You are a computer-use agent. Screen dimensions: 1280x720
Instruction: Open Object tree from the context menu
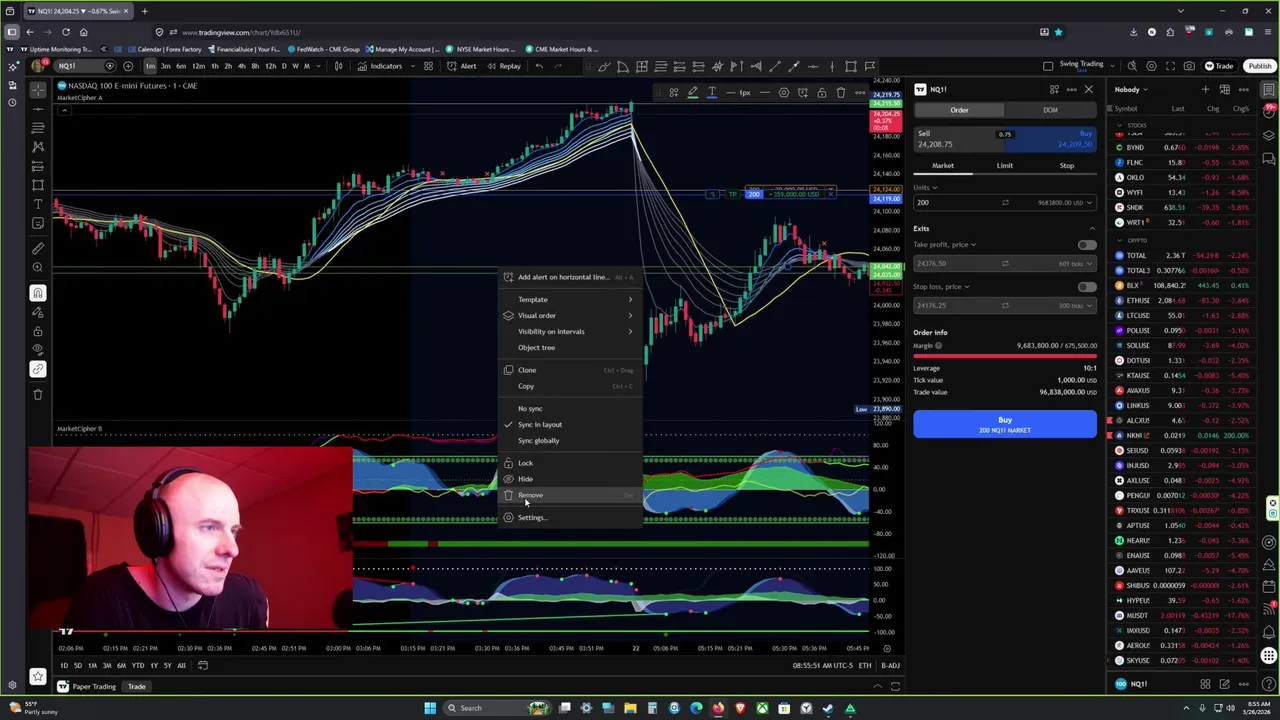570,347
